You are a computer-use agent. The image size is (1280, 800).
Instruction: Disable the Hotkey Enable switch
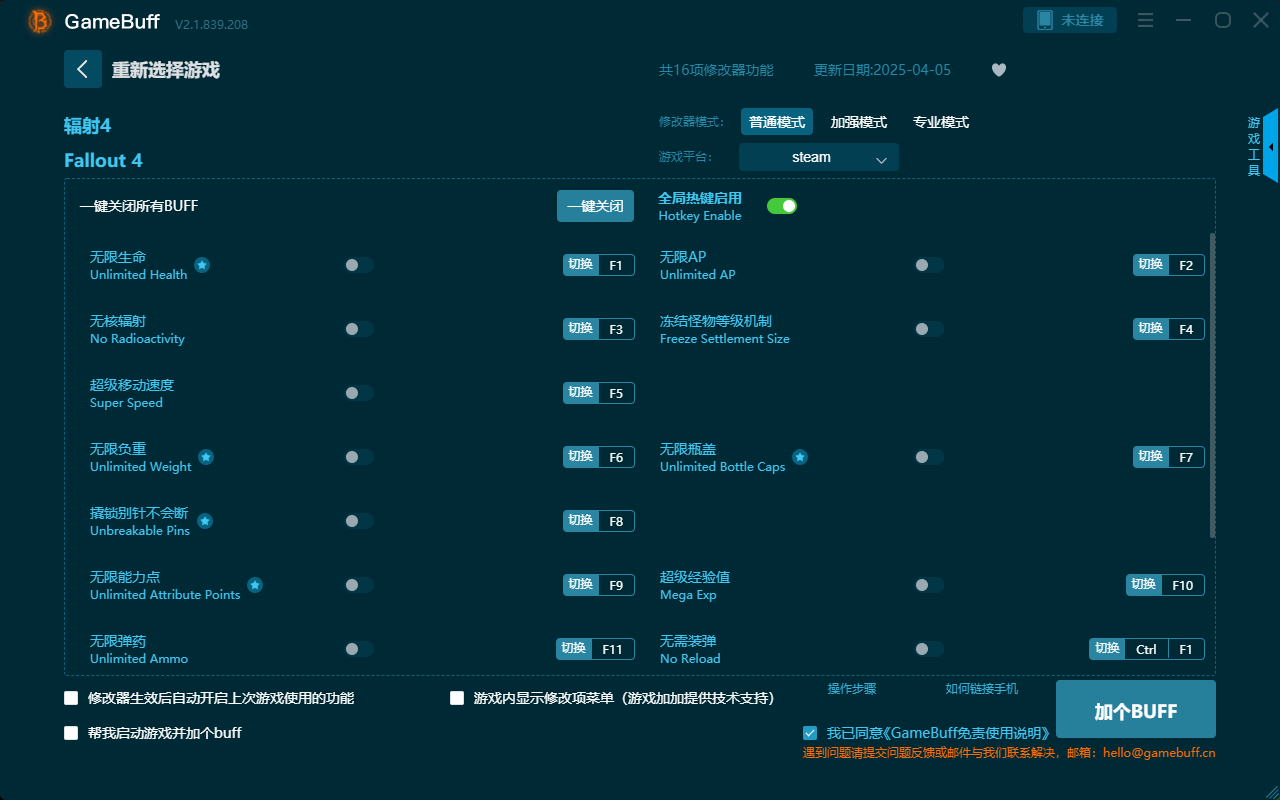pyautogui.click(x=781, y=205)
